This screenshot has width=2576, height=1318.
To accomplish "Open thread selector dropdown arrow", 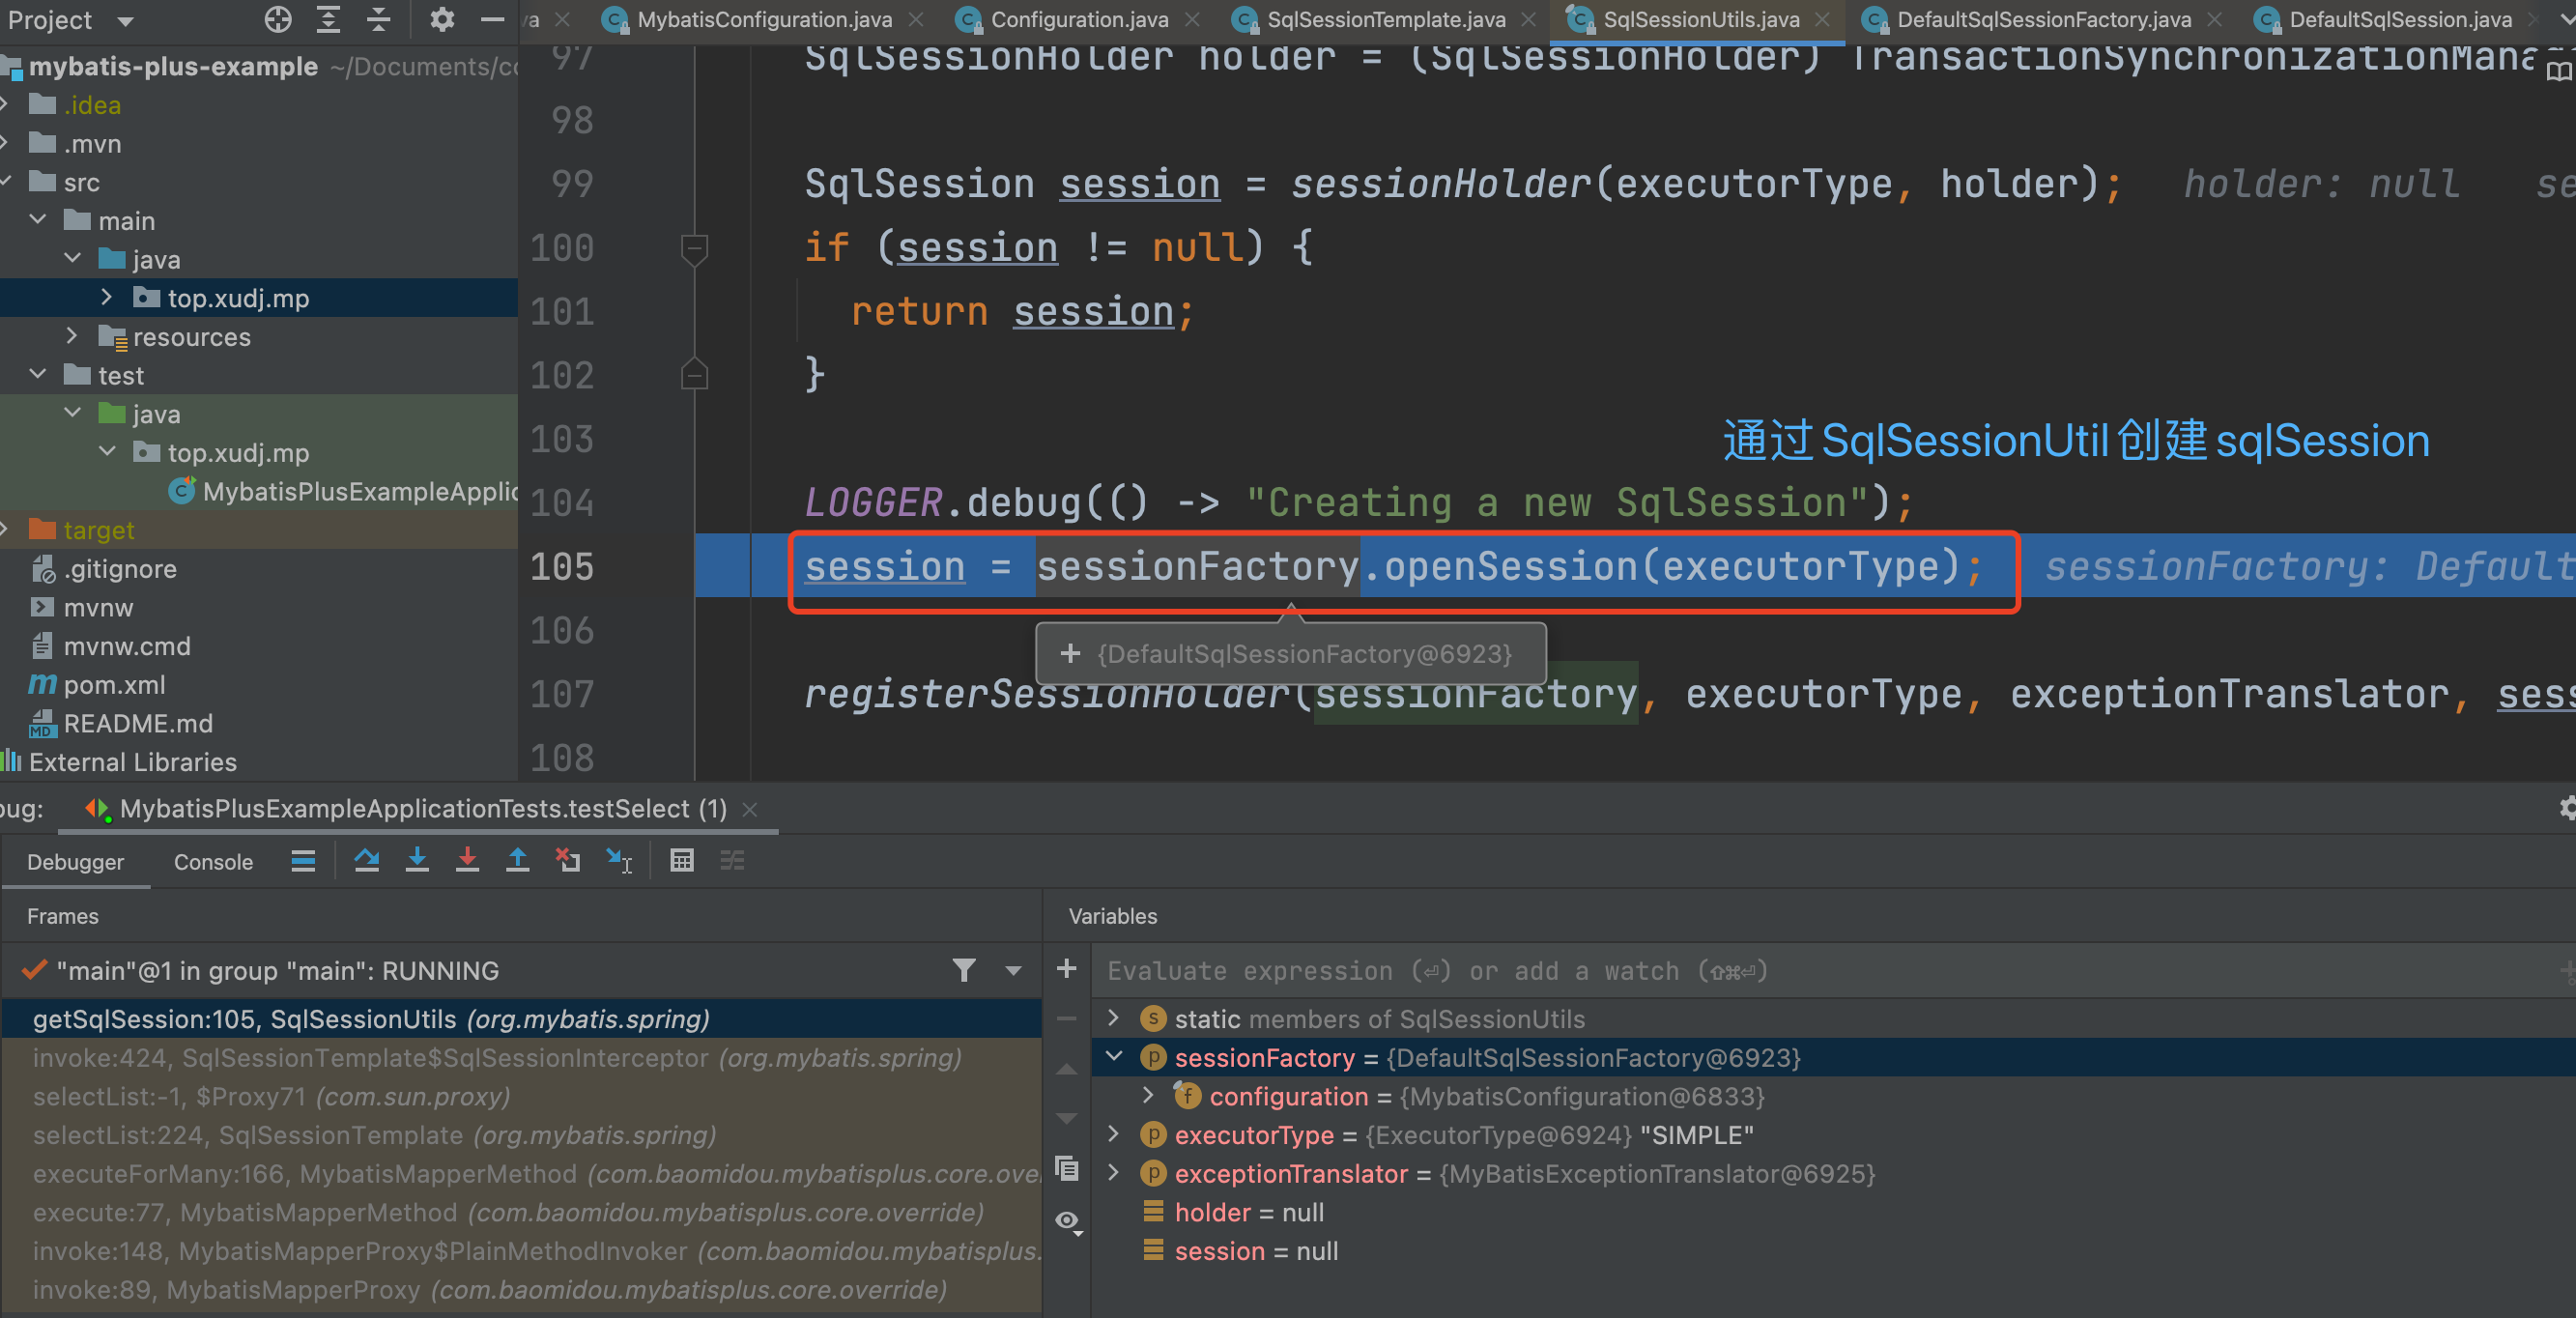I will (x=1013, y=970).
